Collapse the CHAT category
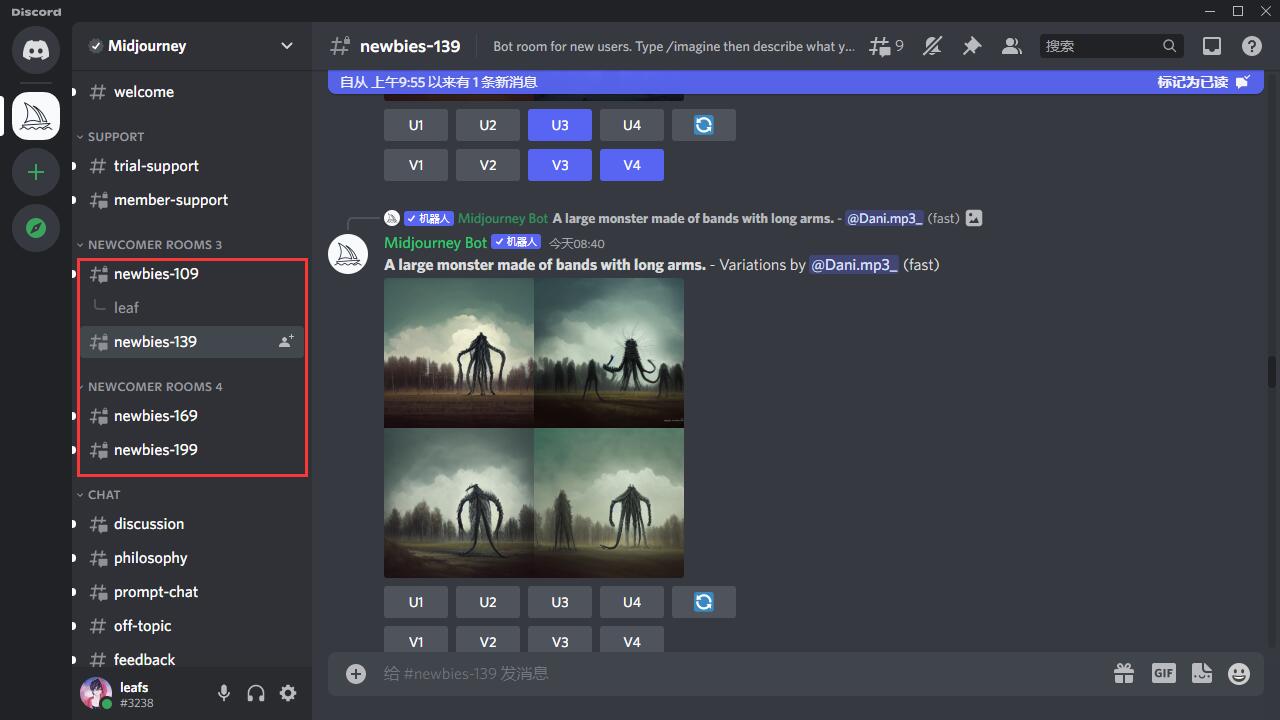The width and height of the screenshot is (1280, 720). 103,495
